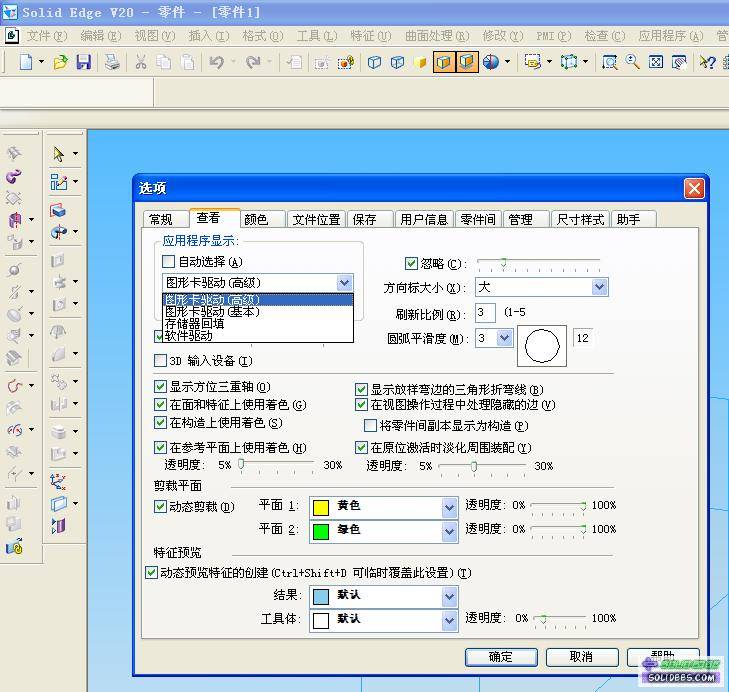The image size is (729, 692).
Task: Toggle 在参考平面上使用着色 (H) checkbox
Action: tap(160, 447)
